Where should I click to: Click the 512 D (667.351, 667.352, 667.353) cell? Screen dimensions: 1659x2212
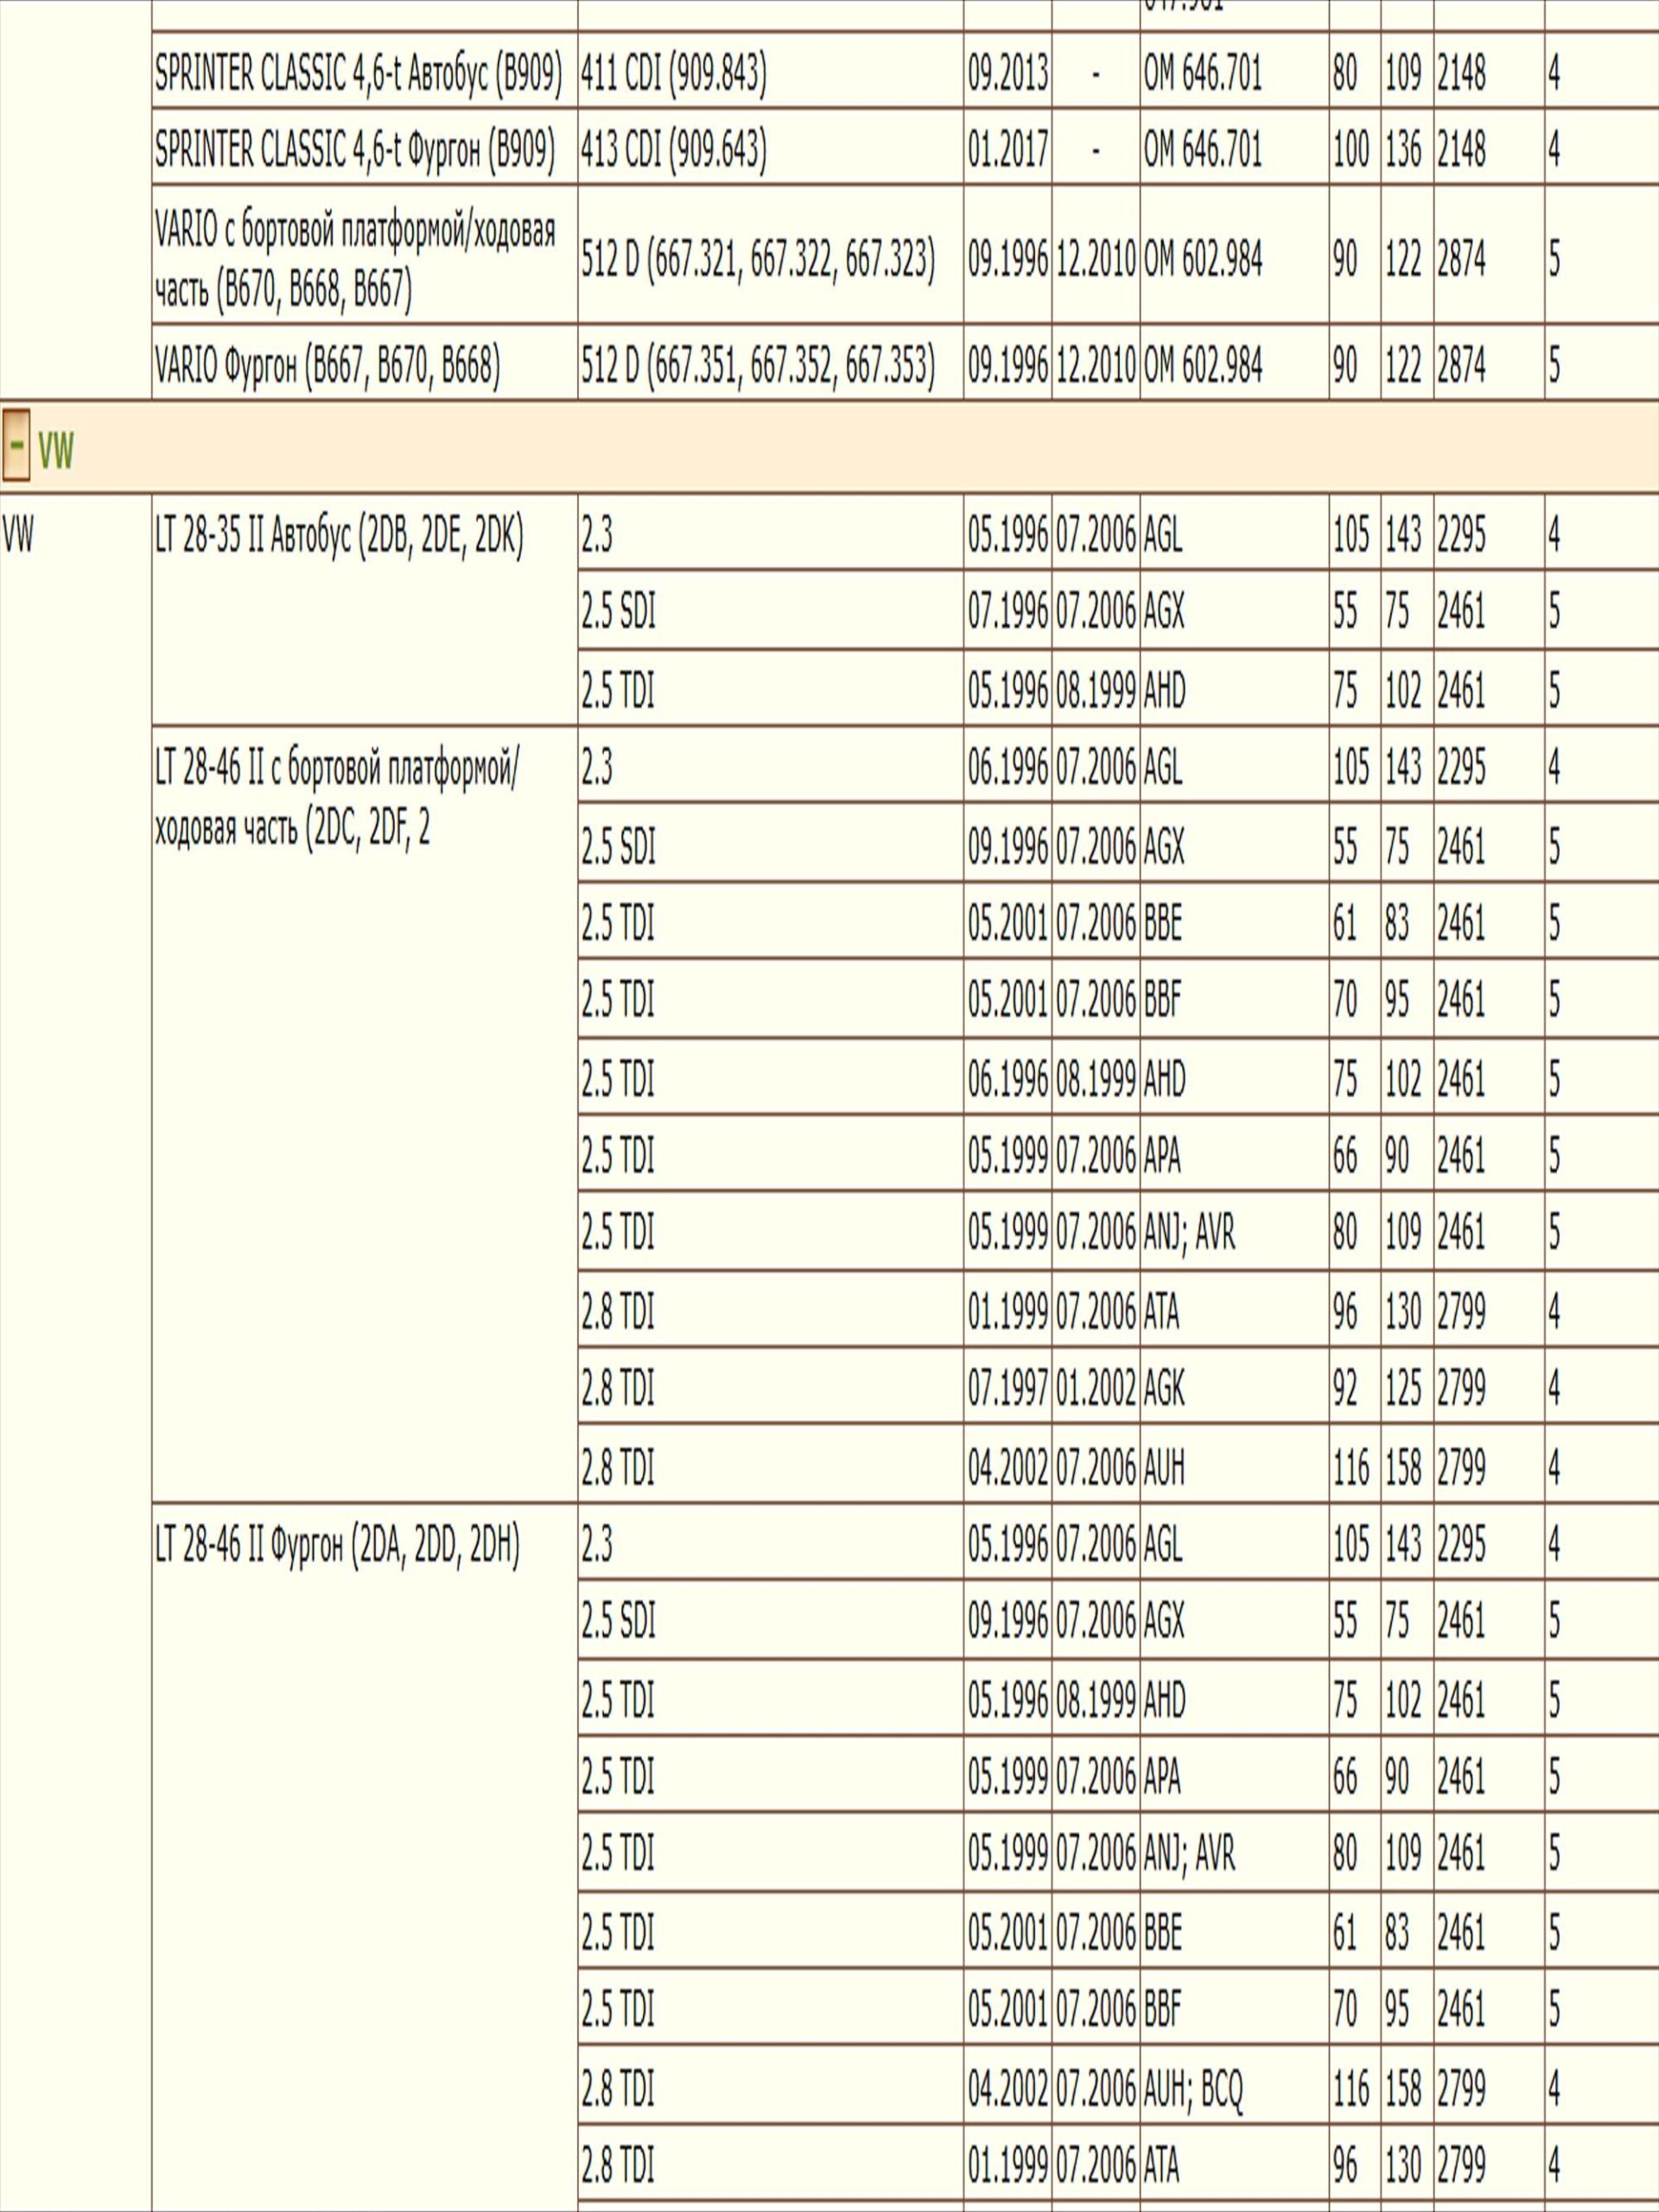758,365
